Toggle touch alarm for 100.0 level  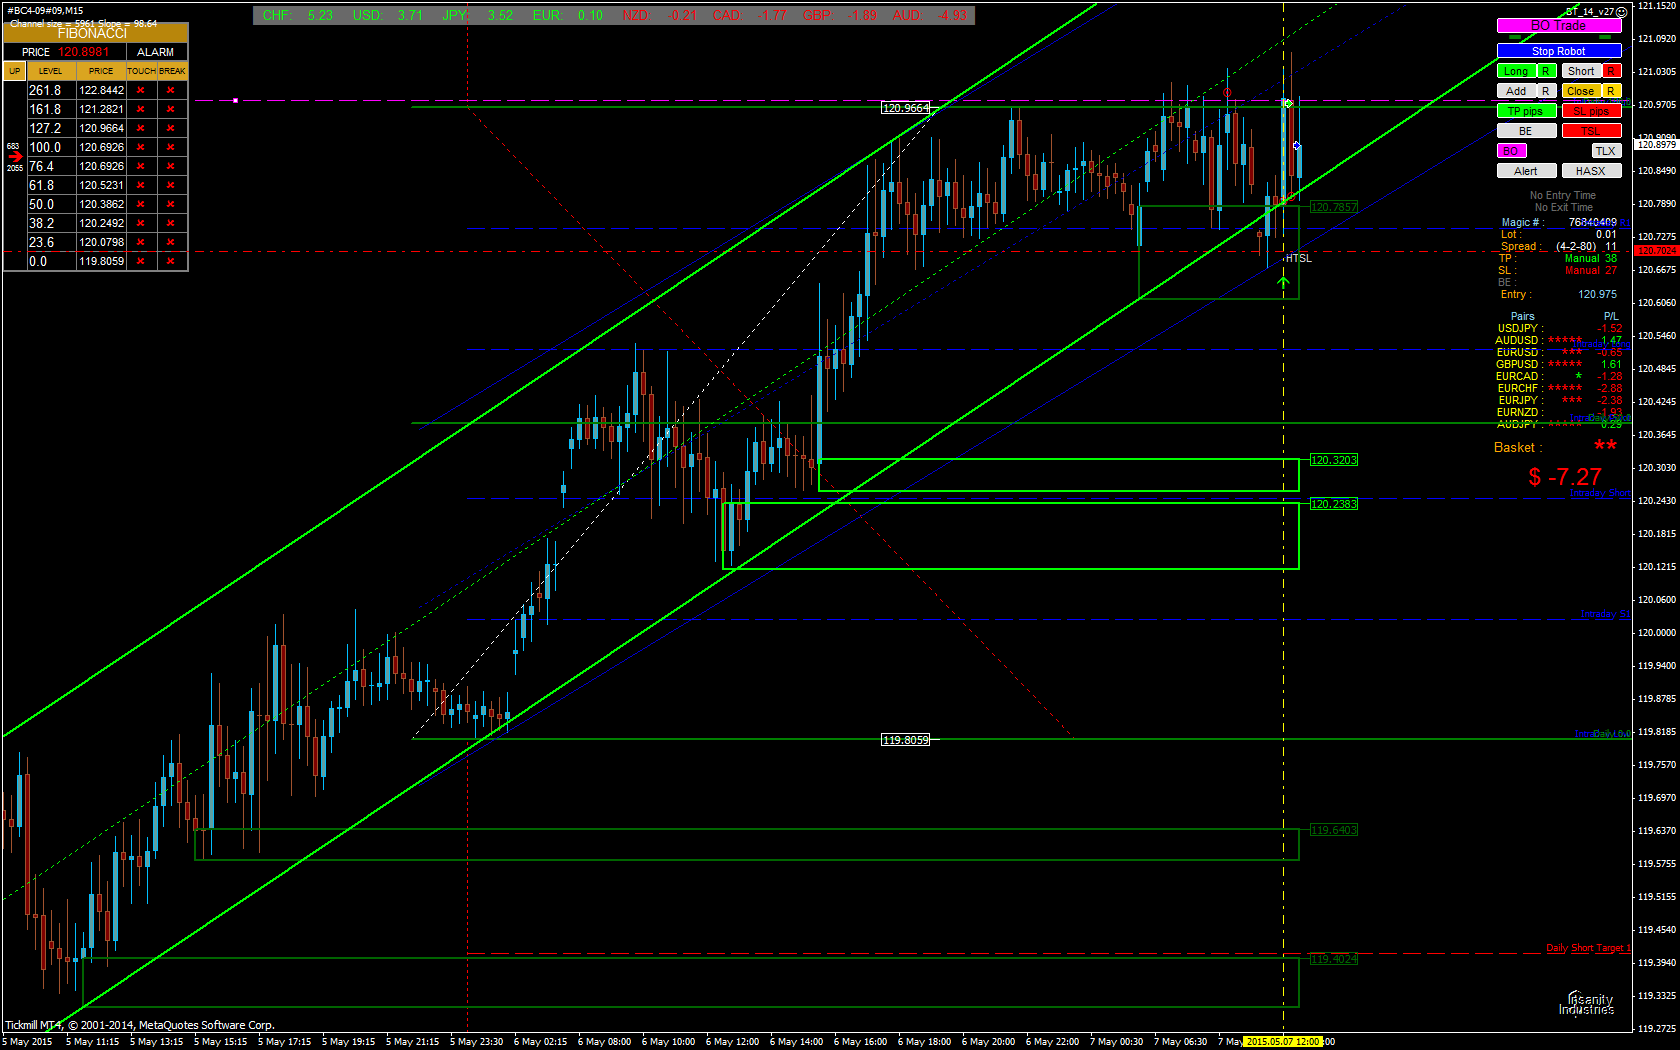click(x=141, y=147)
